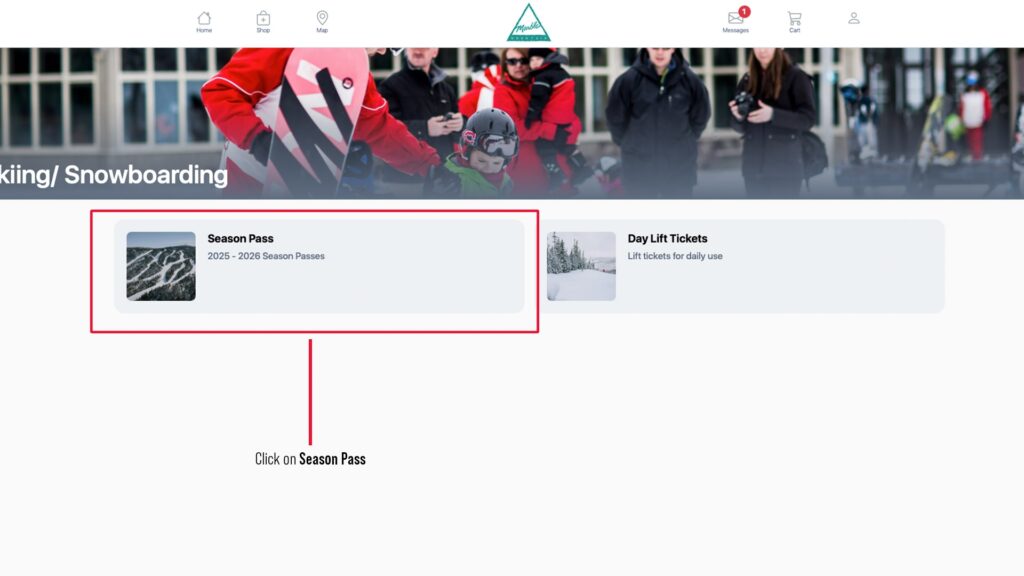Click the Cart text label

coord(794,31)
